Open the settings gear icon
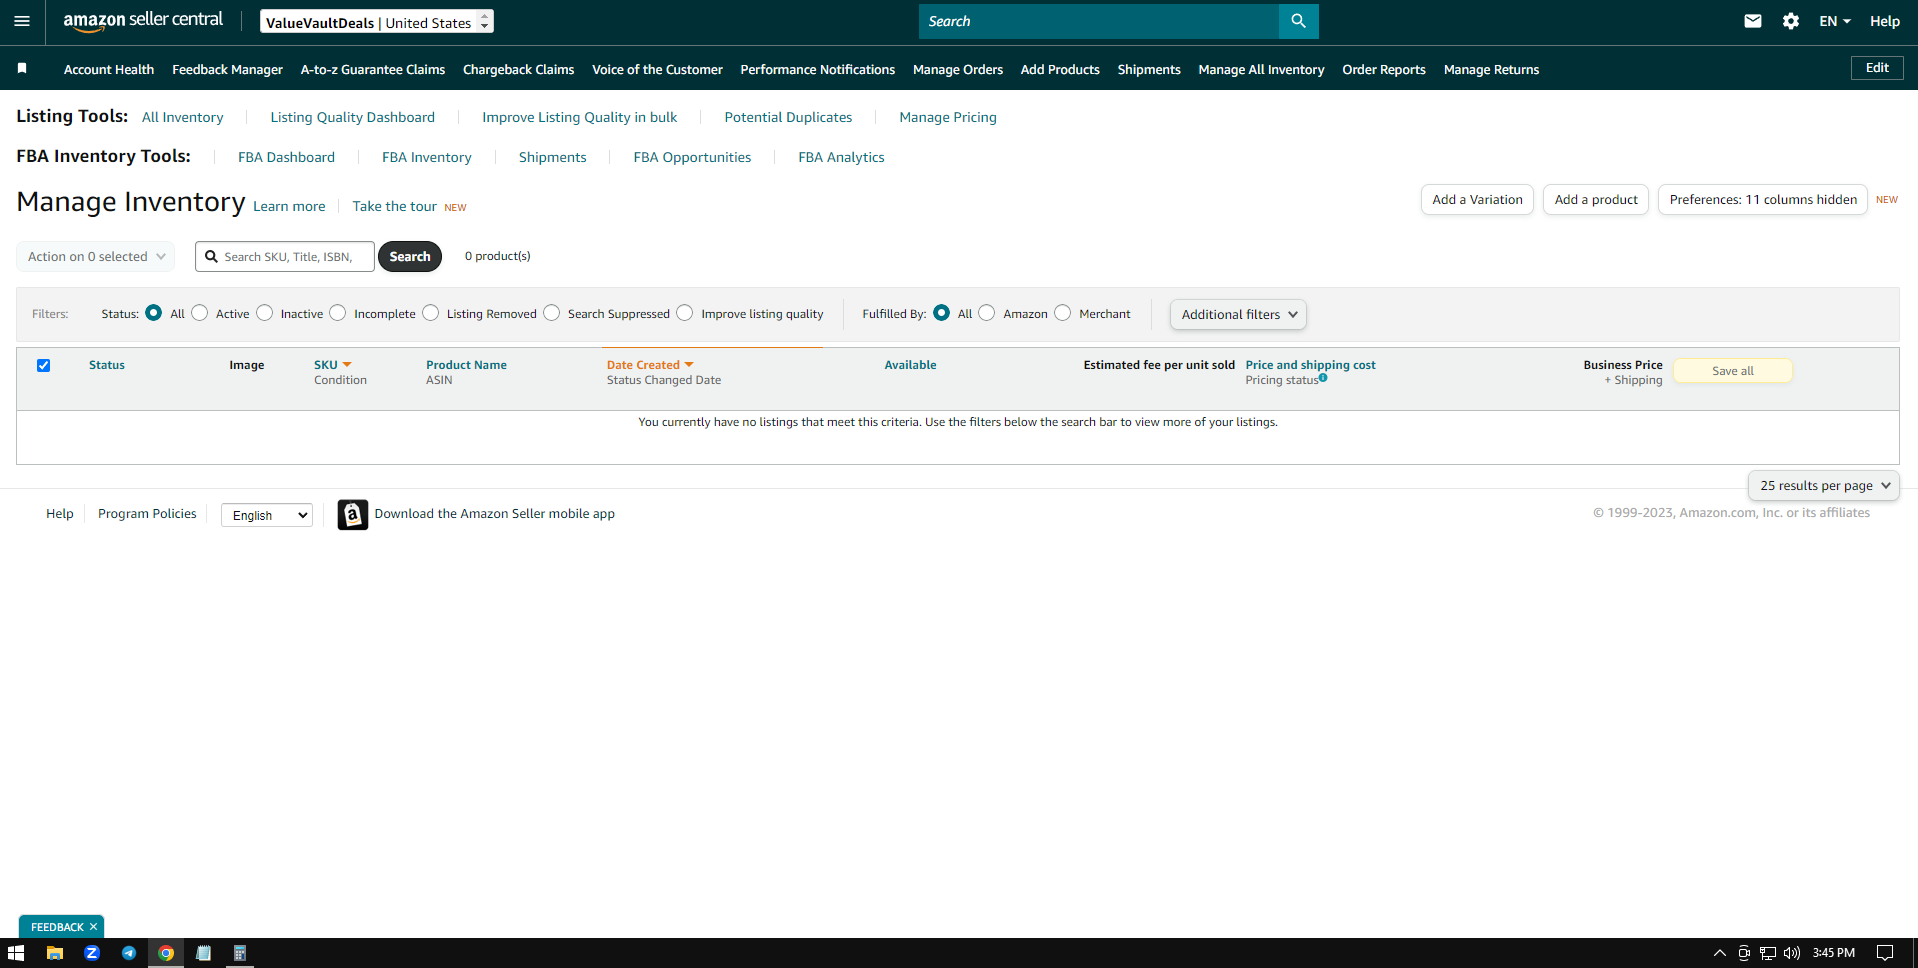 [x=1790, y=21]
